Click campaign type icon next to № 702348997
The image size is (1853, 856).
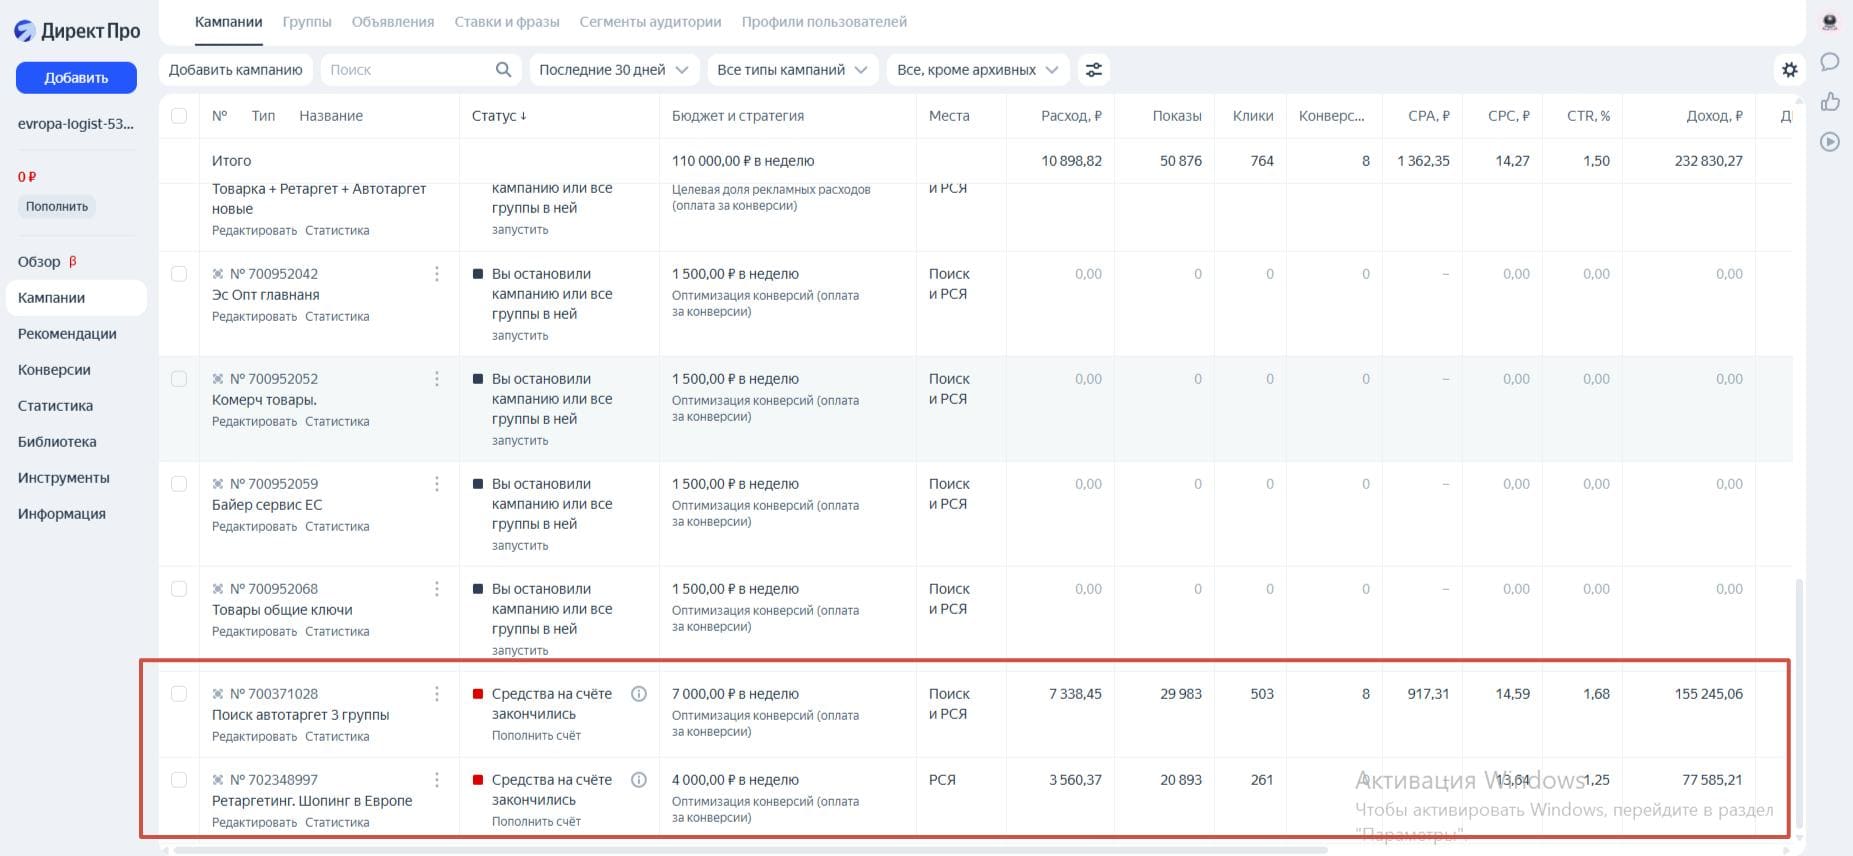[218, 780]
